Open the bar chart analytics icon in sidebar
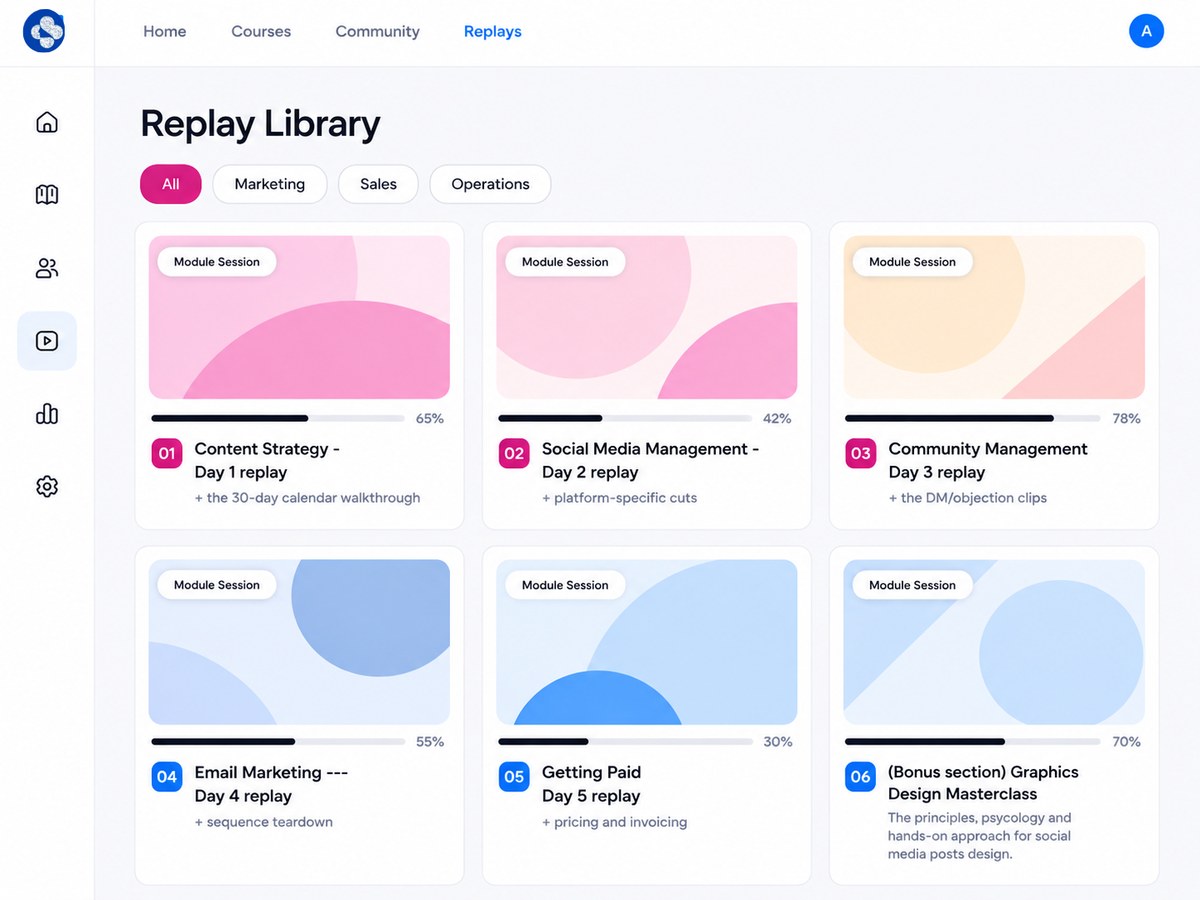 coord(47,414)
